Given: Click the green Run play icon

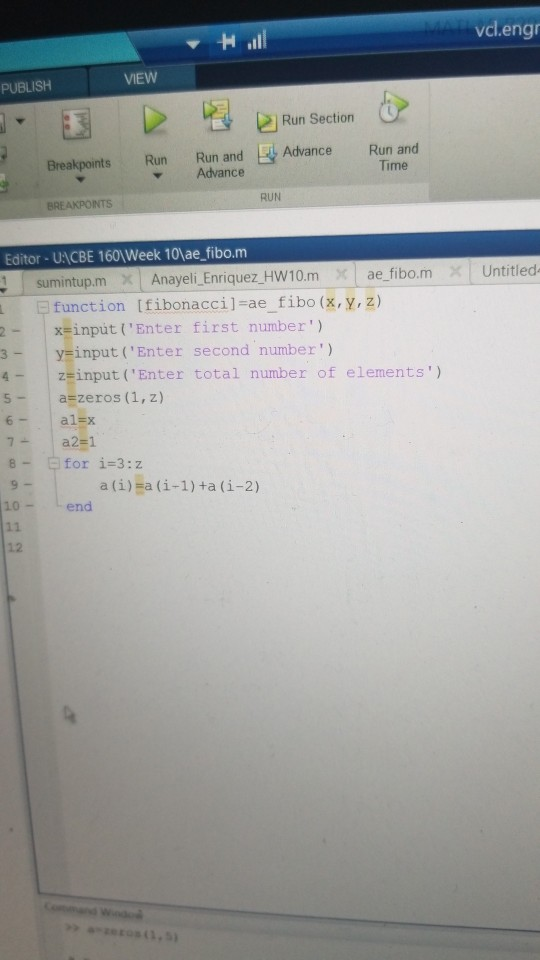Looking at the screenshot, I should pos(155,119).
